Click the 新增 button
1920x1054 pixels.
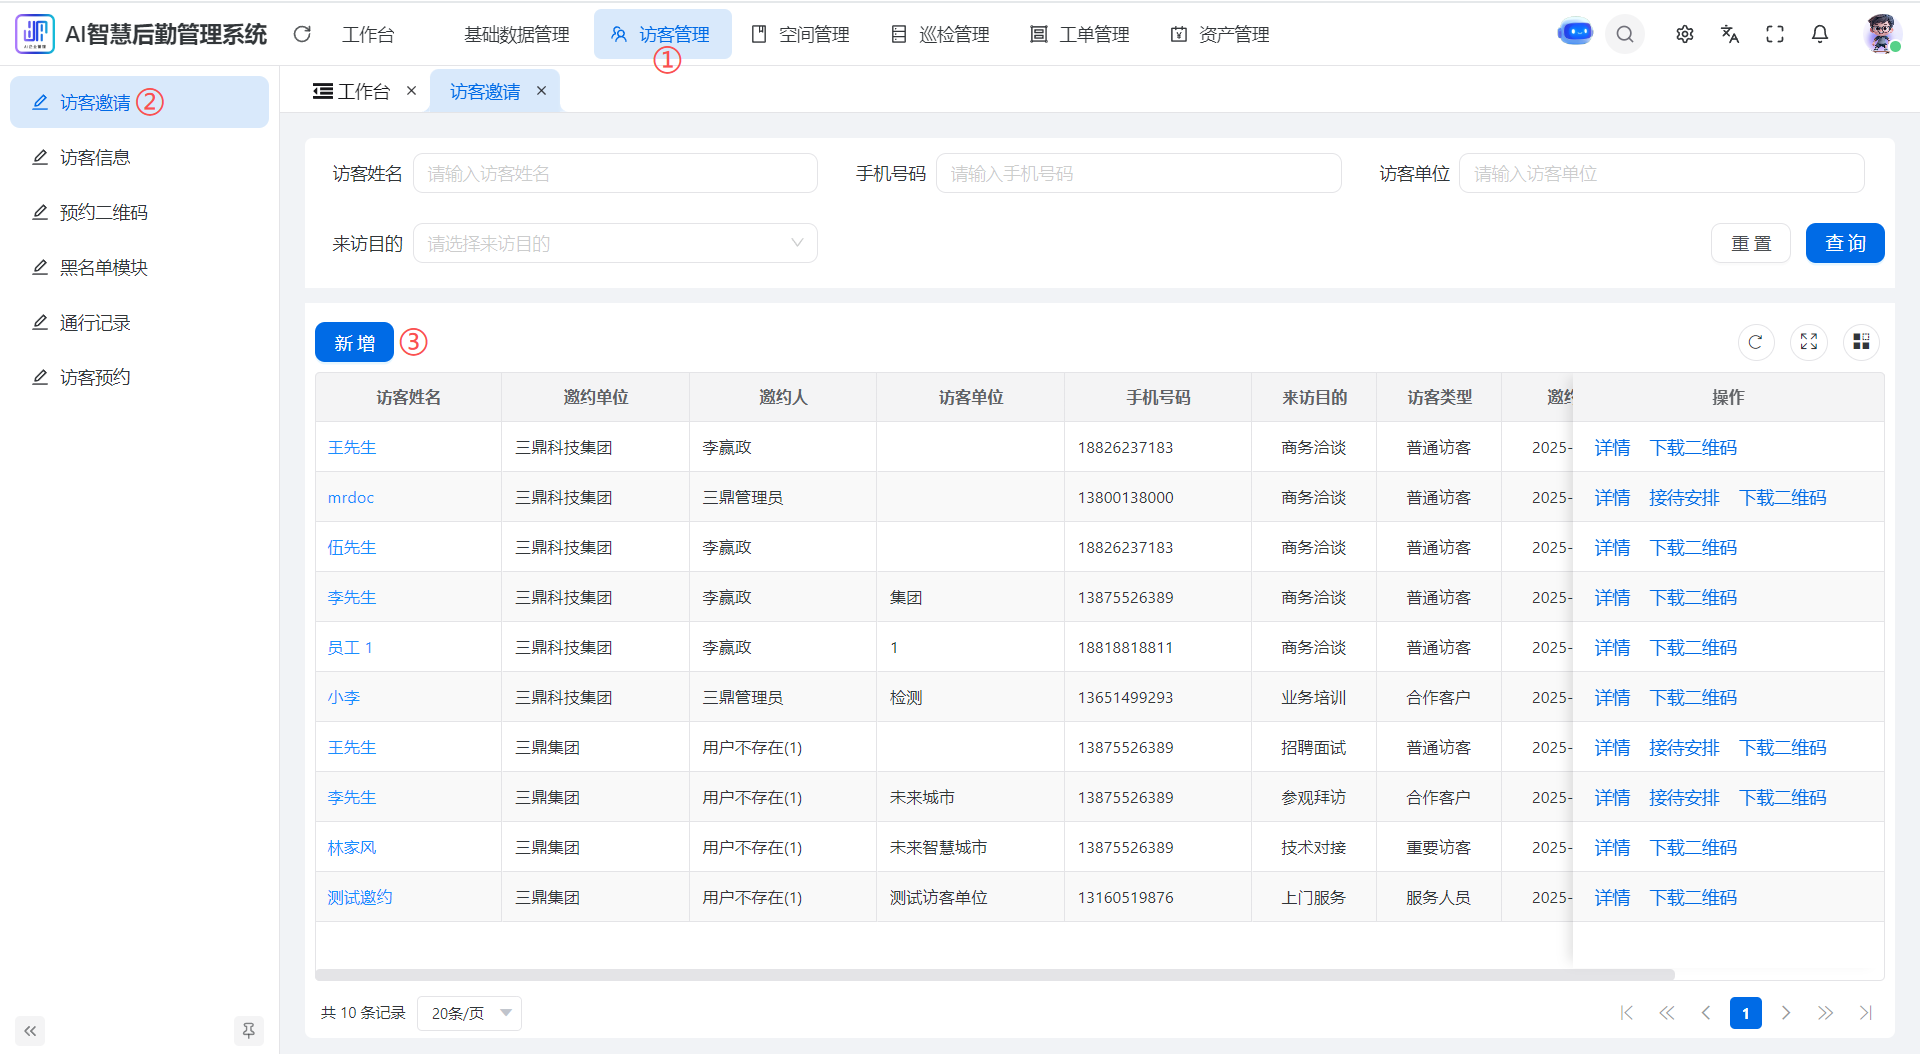[354, 343]
